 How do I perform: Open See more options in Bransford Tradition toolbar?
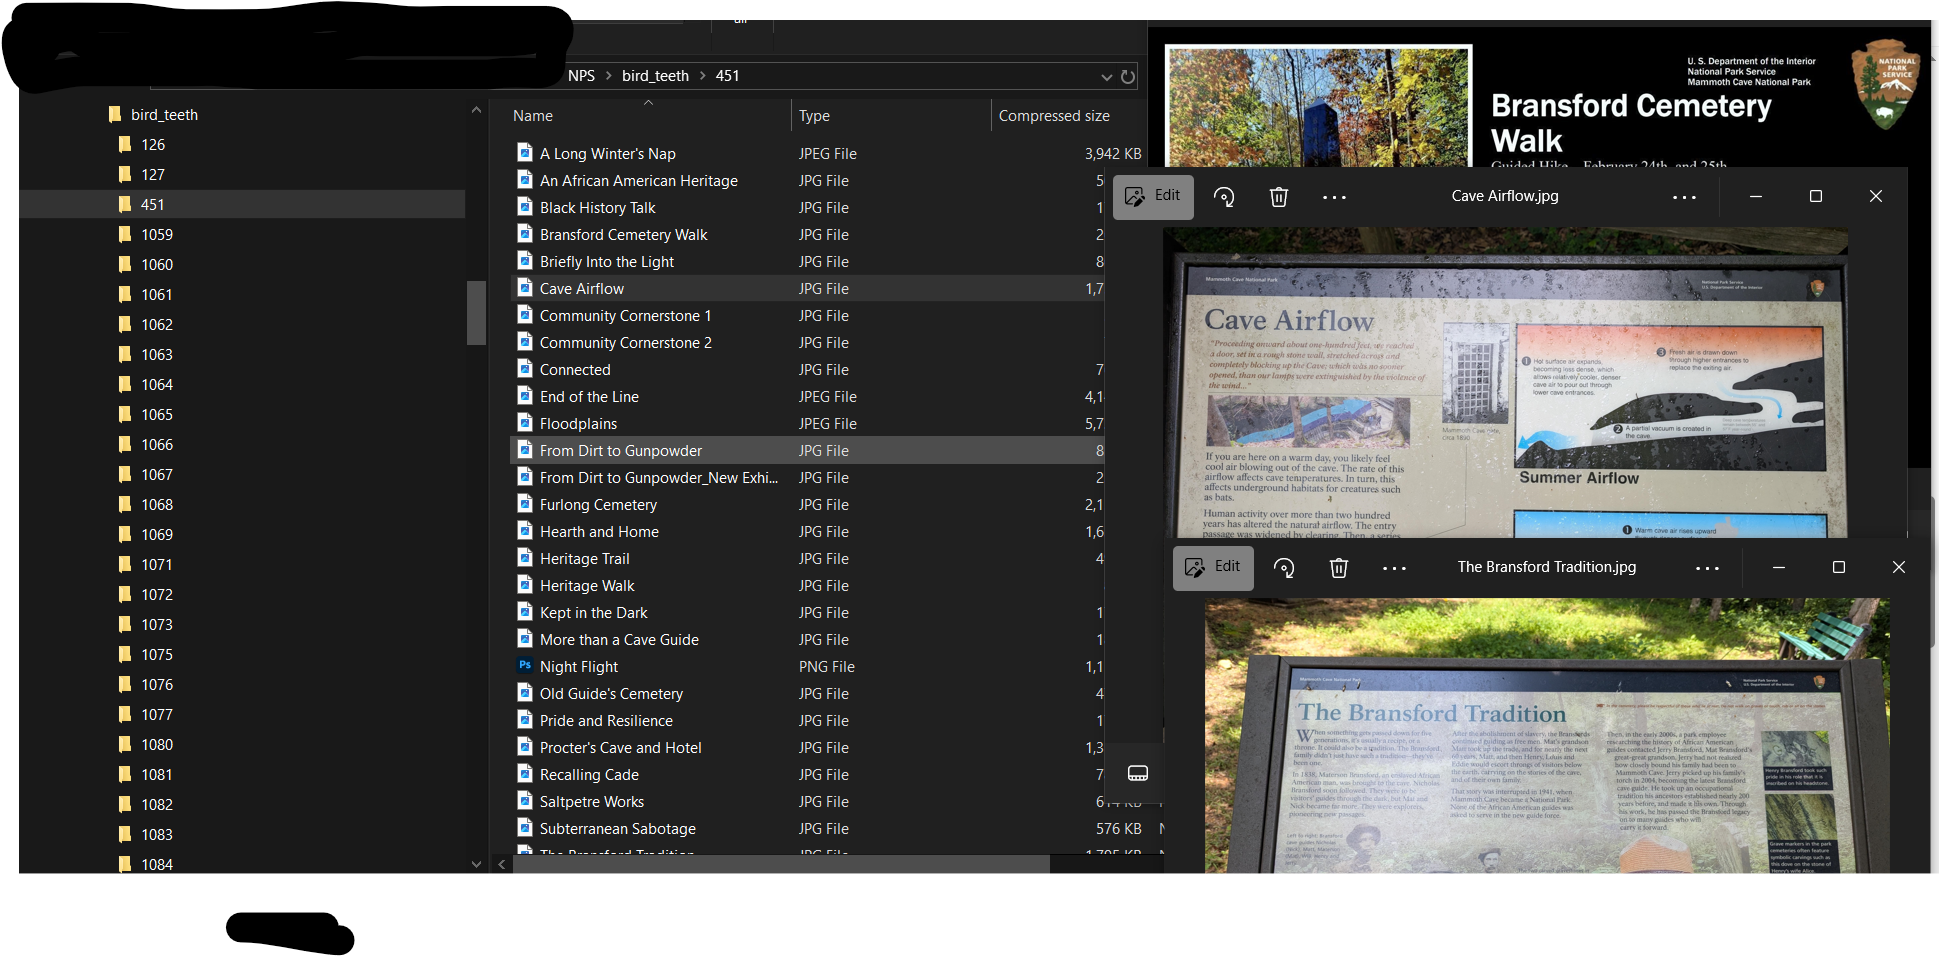point(1395,567)
